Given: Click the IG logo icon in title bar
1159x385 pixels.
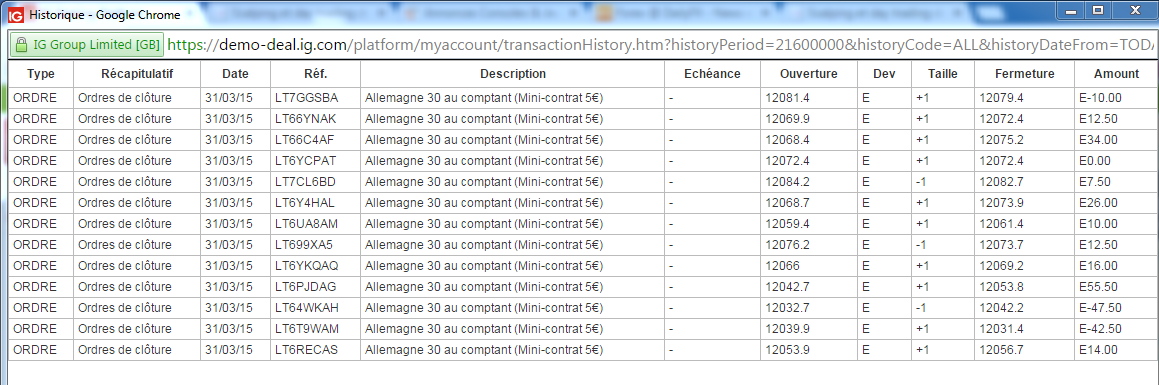Looking at the screenshot, I should [x=16, y=14].
